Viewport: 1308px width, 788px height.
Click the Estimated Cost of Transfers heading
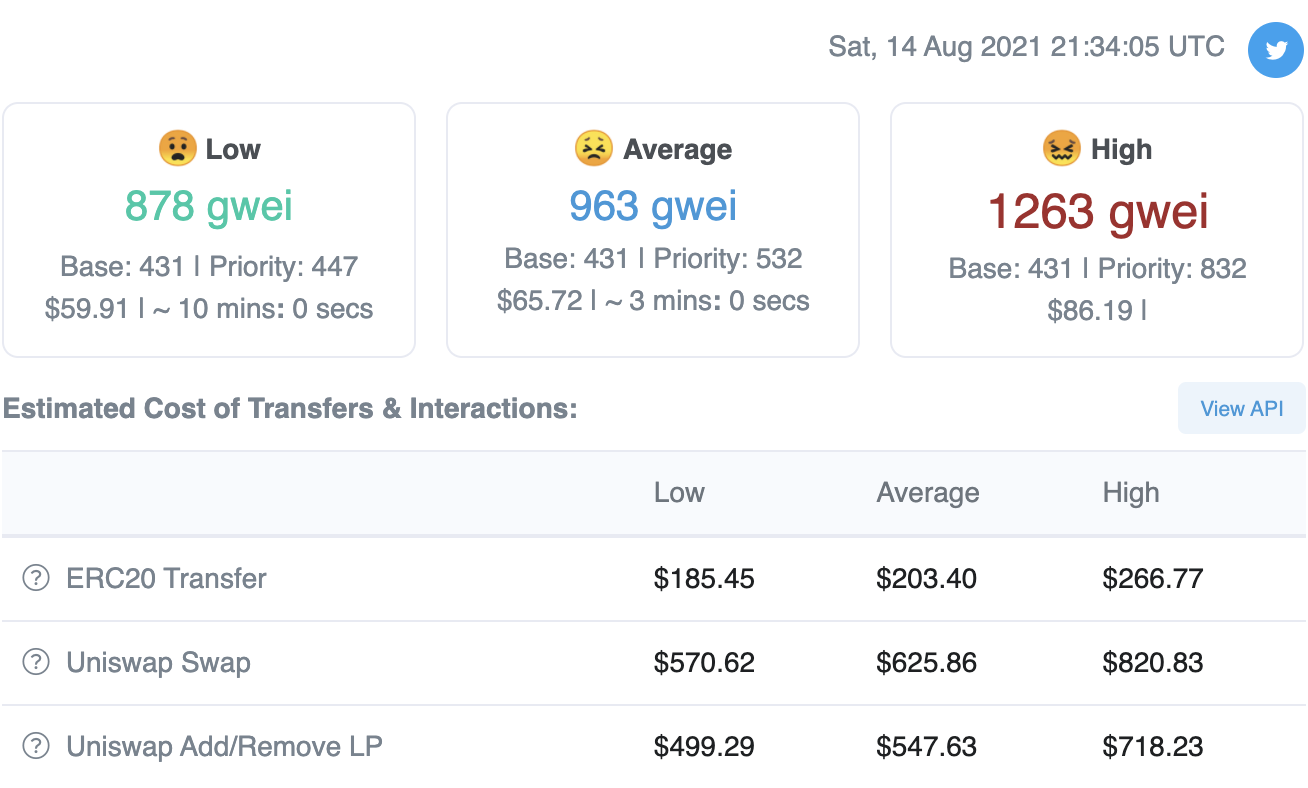pyautogui.click(x=290, y=408)
